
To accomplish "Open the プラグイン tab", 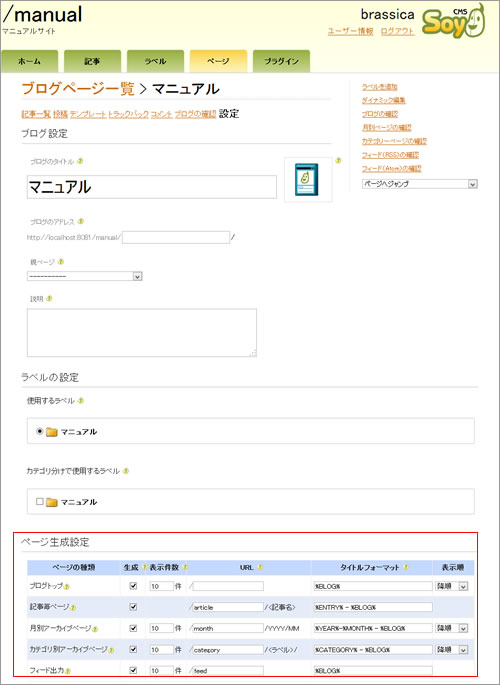I will pos(281,61).
